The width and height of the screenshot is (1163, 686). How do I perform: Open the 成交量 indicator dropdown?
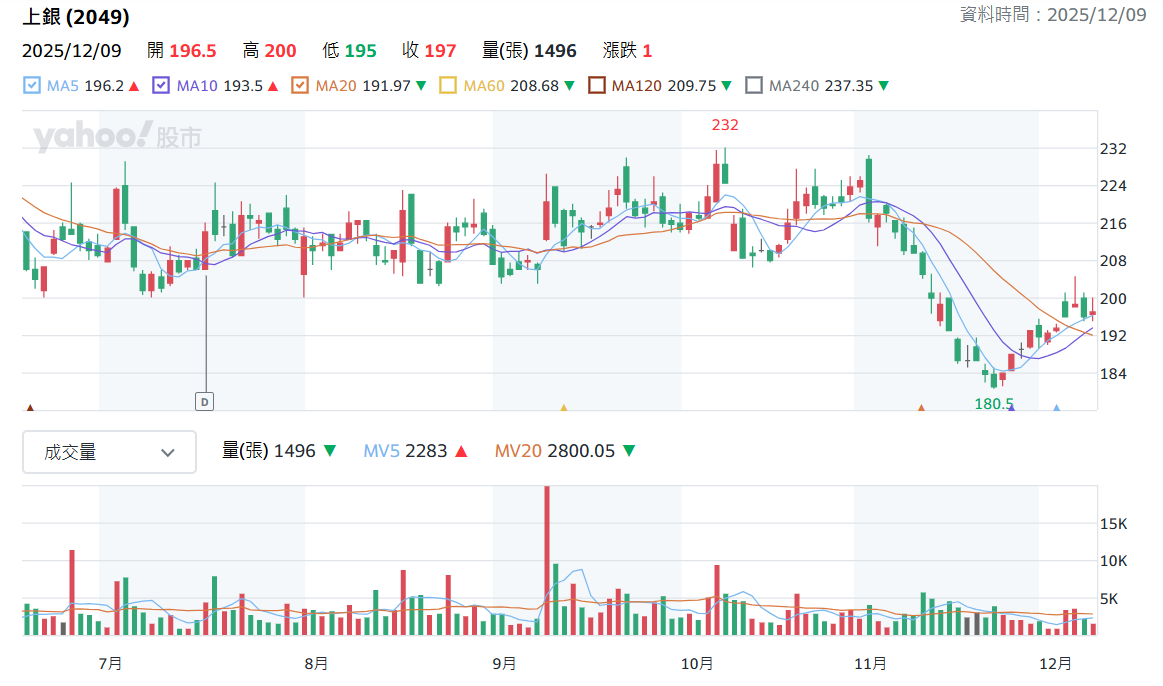tap(109, 452)
